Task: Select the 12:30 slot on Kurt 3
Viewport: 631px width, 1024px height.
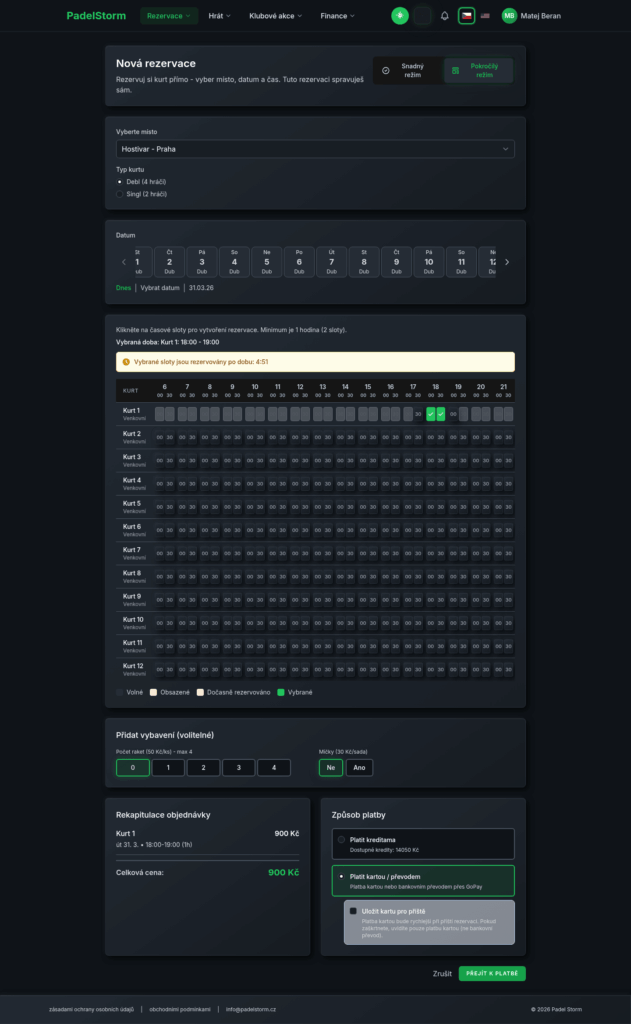Action: coord(305,460)
